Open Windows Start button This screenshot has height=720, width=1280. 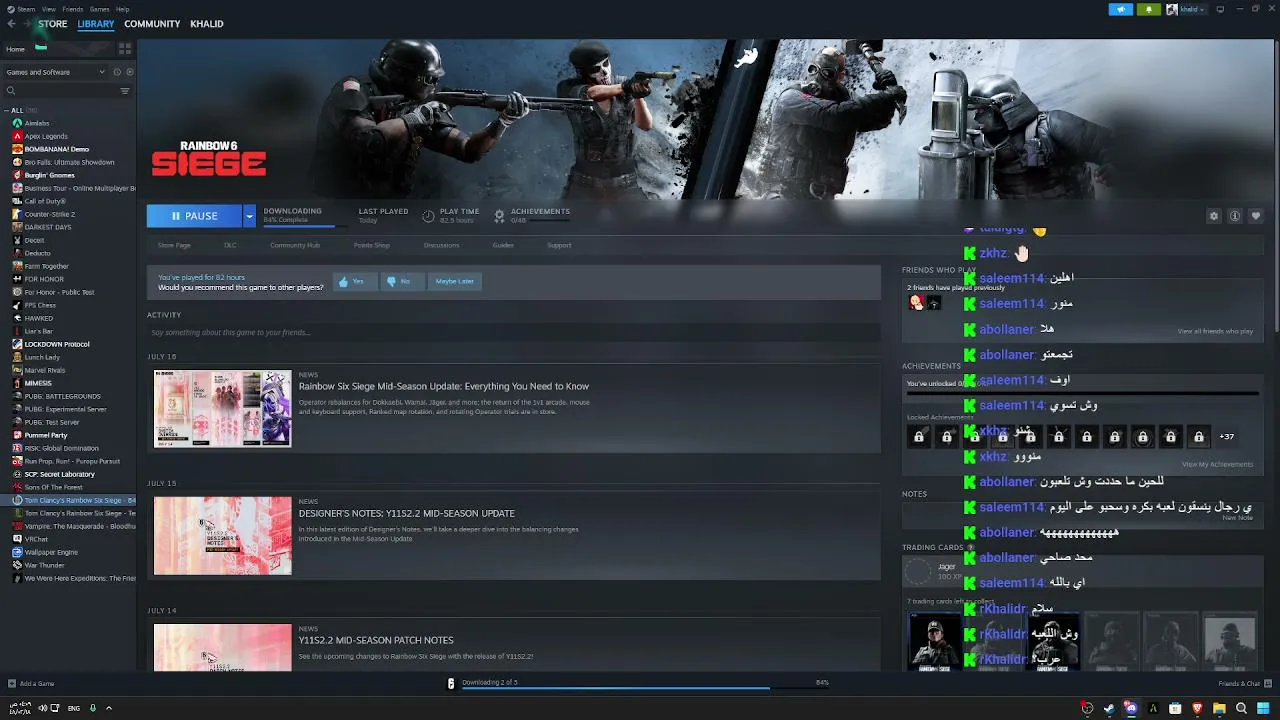coord(1263,708)
